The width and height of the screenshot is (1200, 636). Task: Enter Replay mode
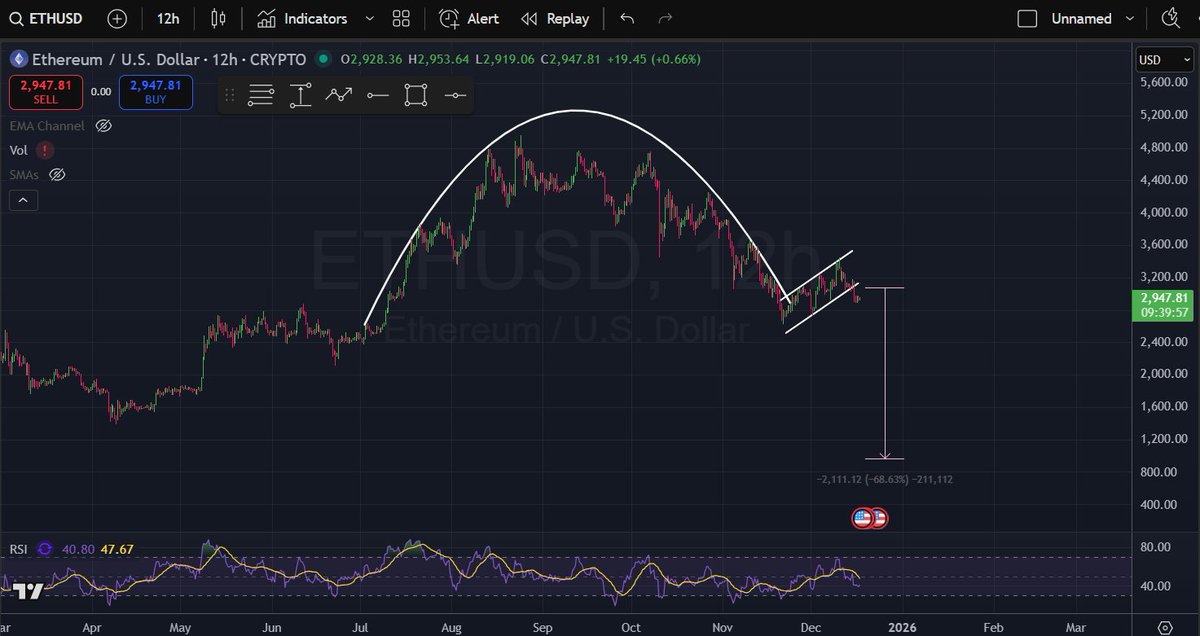[555, 18]
